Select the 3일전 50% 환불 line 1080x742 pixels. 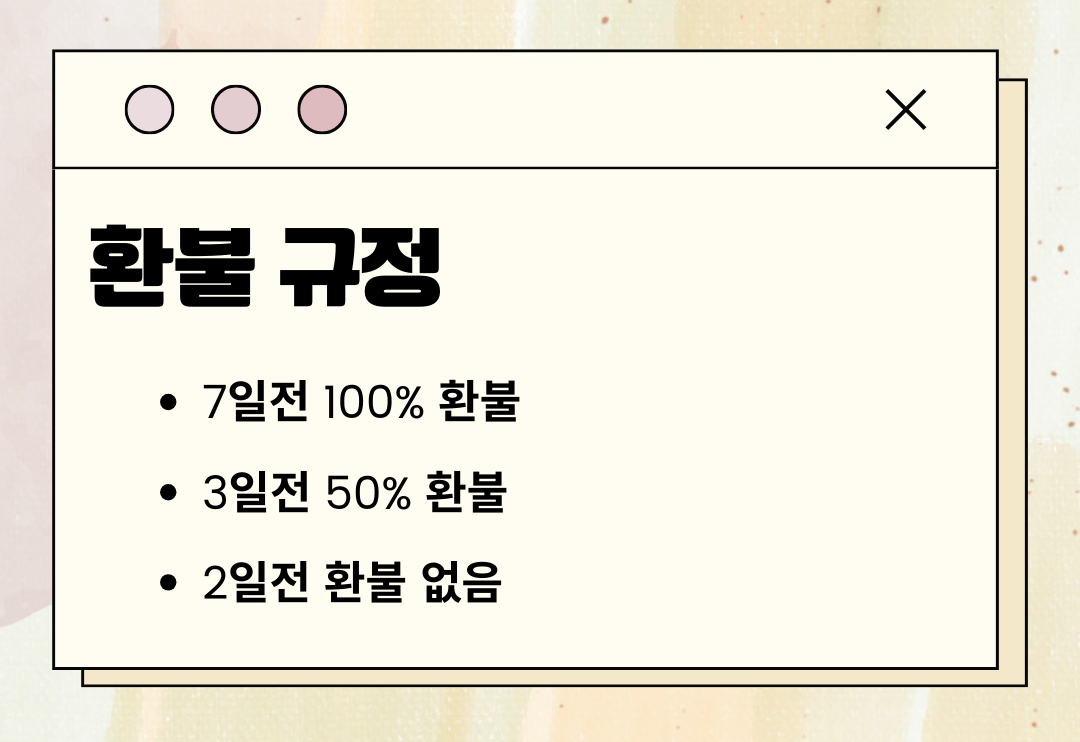click(355, 491)
